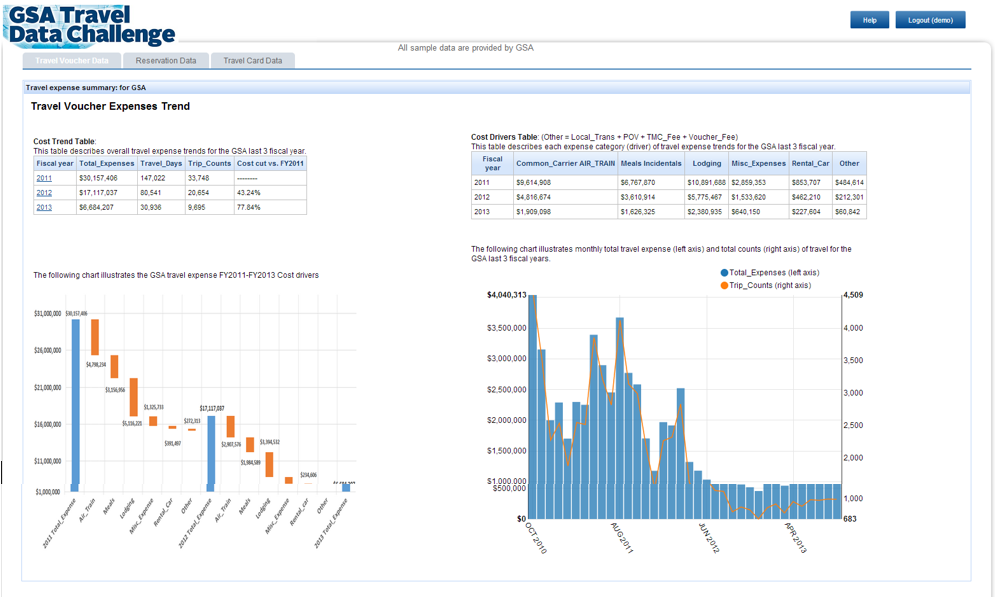Log out via Logout (demo) button

(930, 20)
